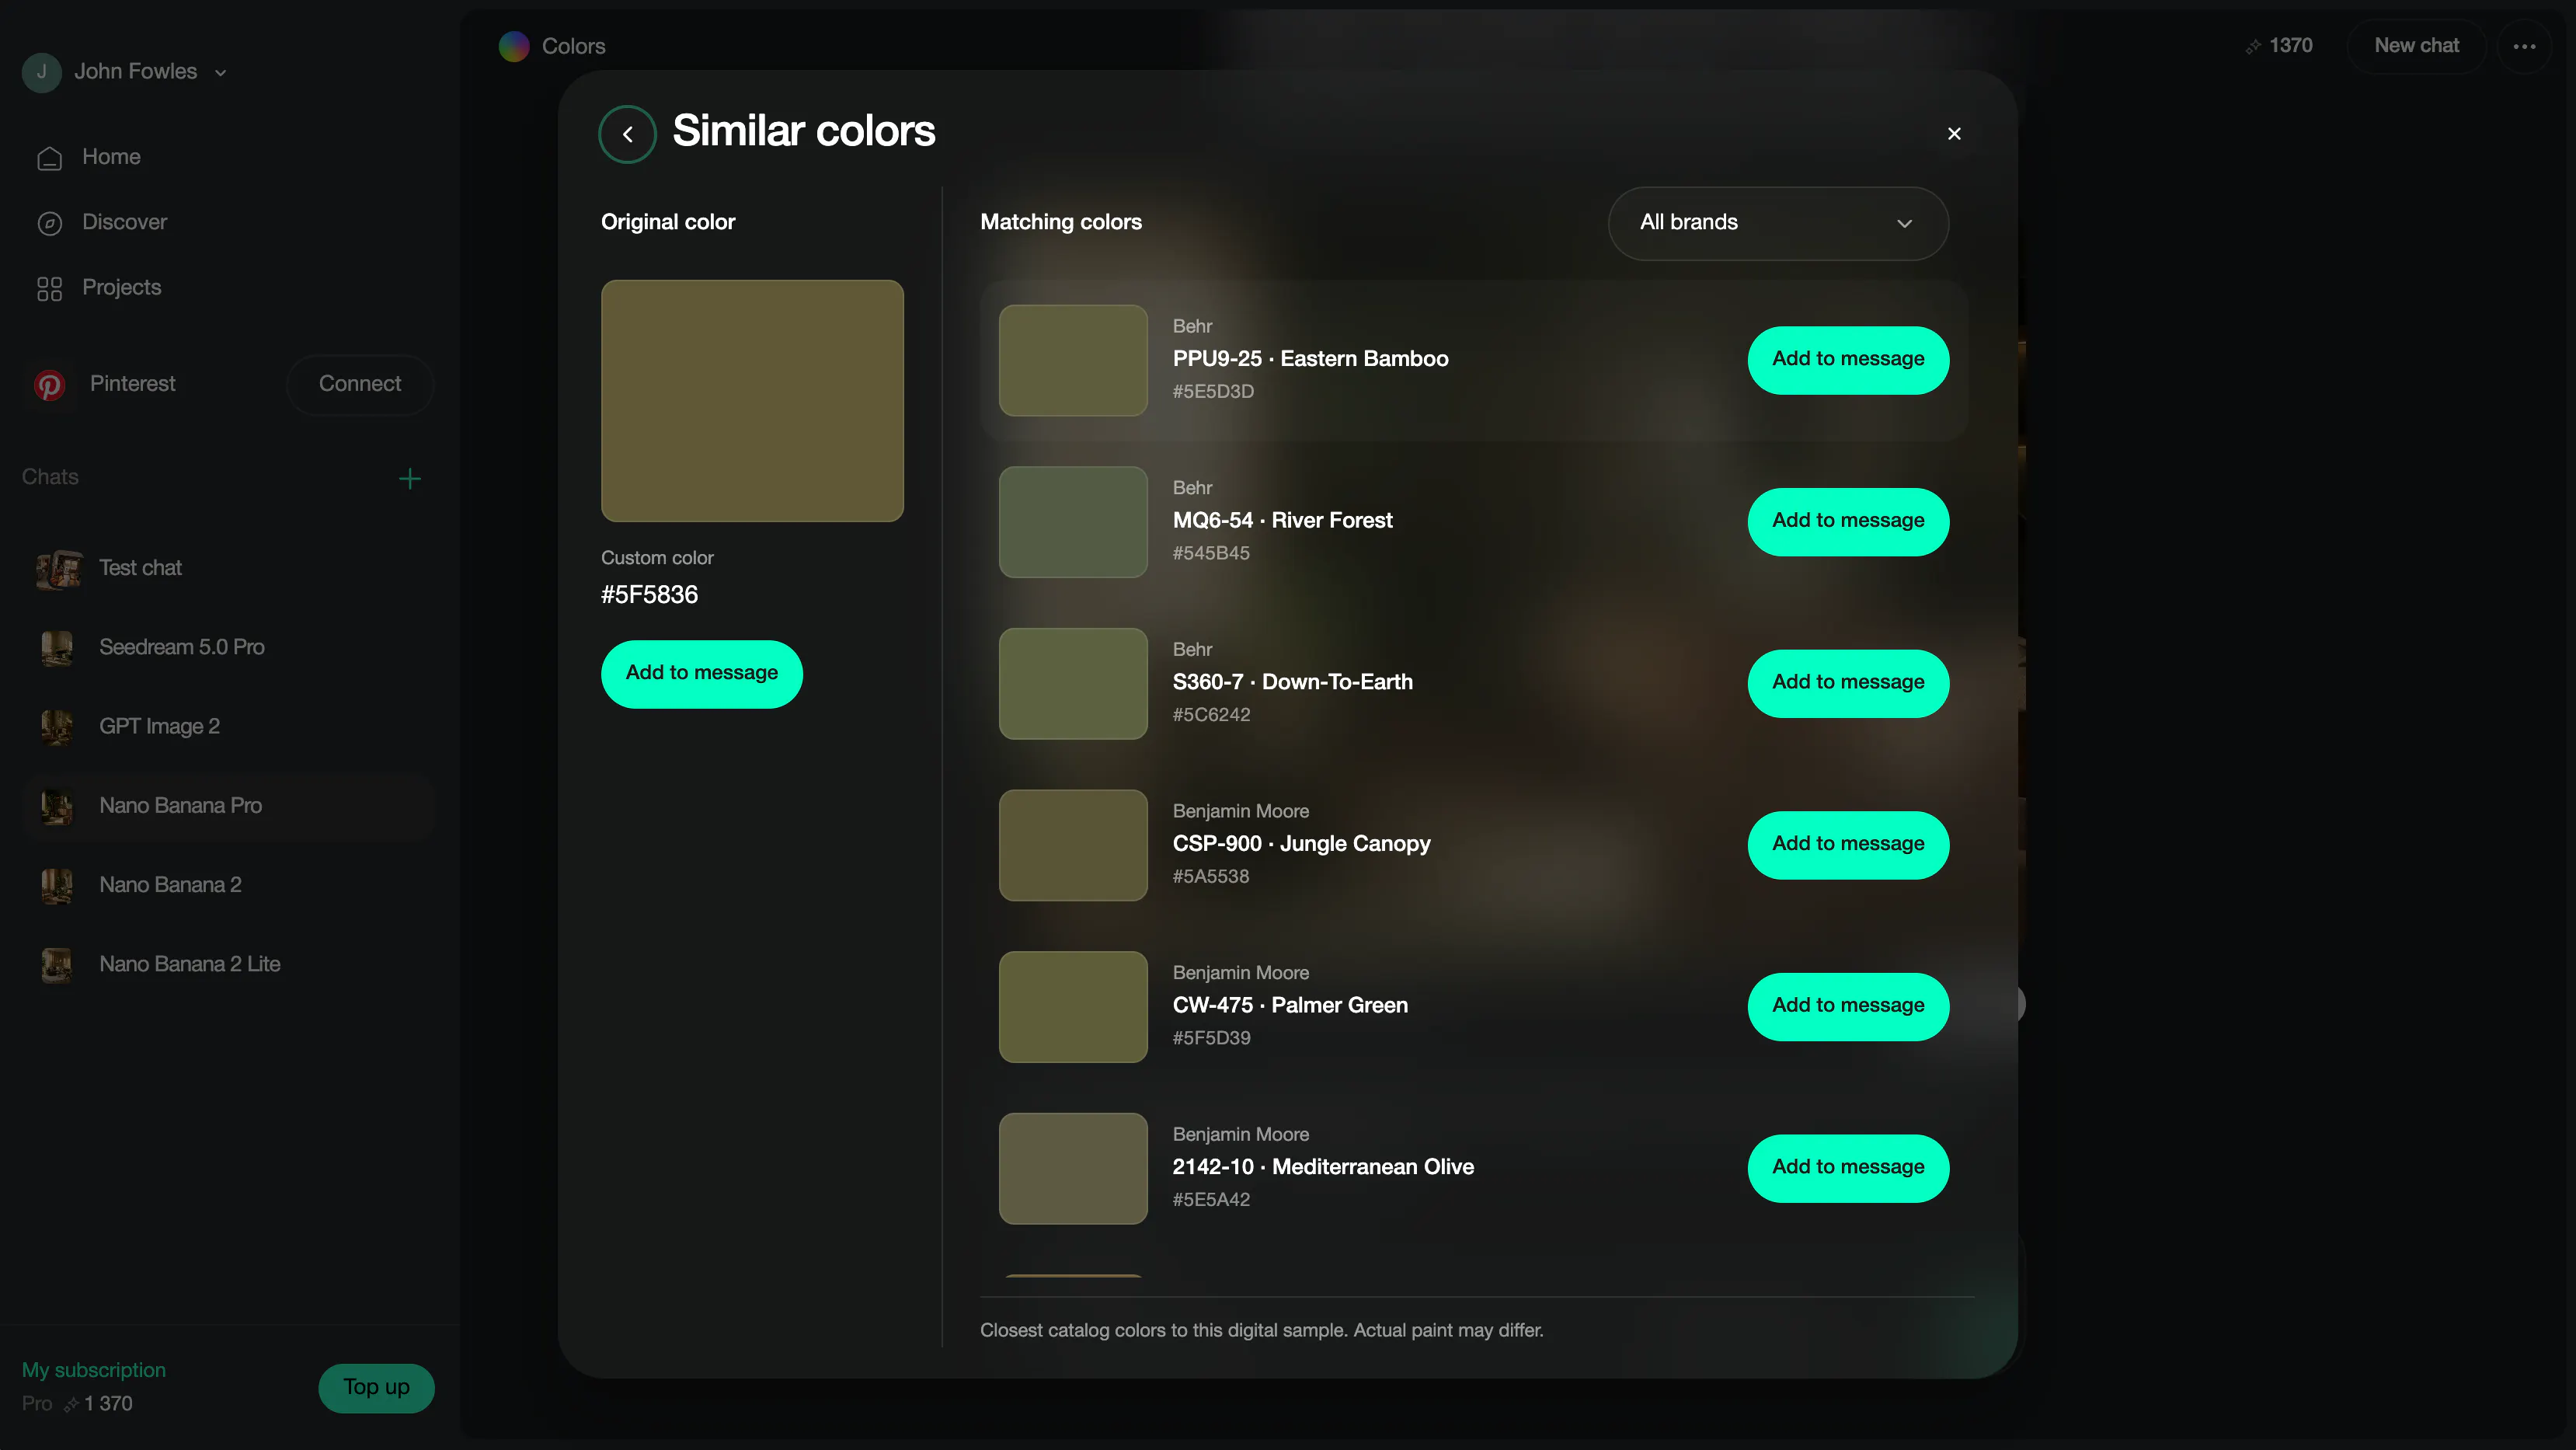Click the Pinterest logo icon
Image resolution: width=2576 pixels, height=1450 pixels.
(x=49, y=385)
